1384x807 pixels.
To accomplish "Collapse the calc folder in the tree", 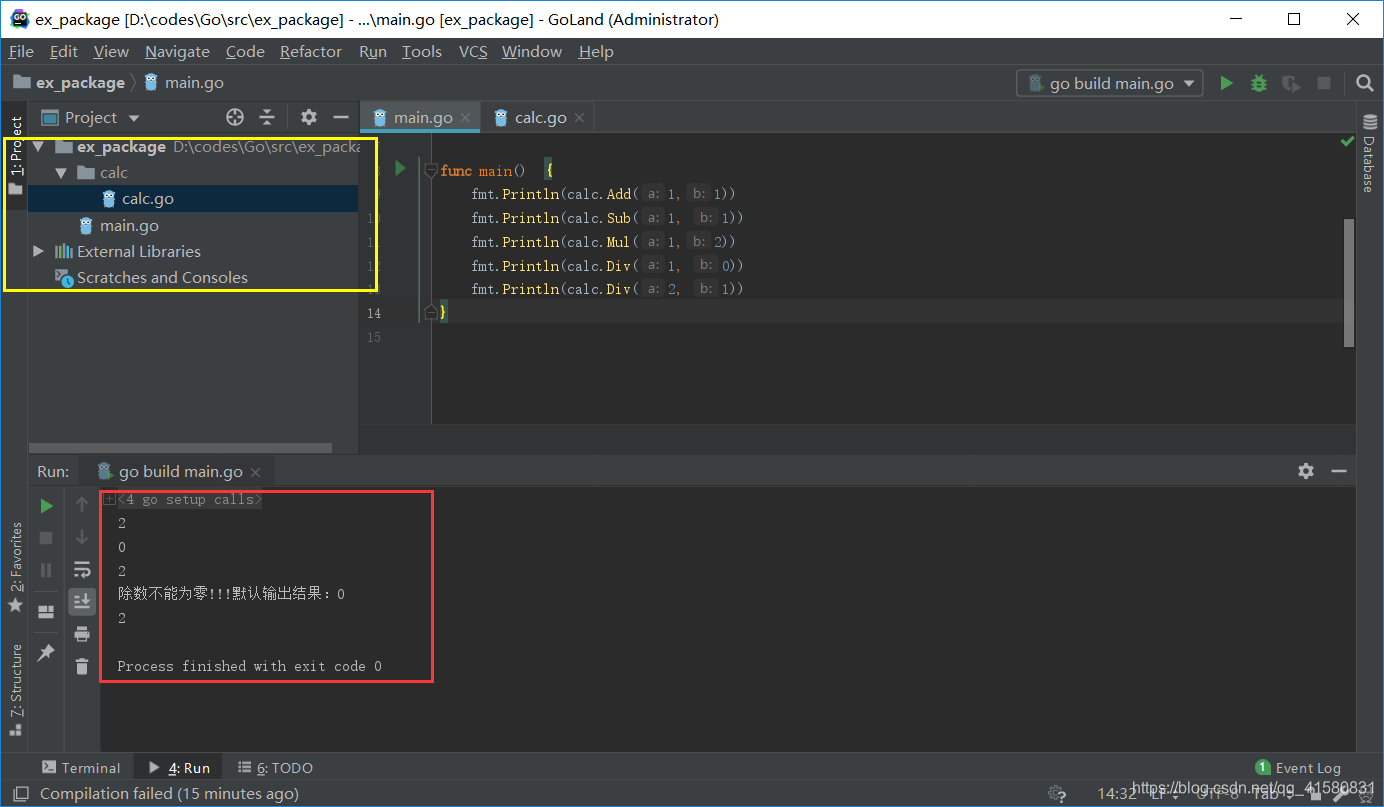I will coord(61,173).
